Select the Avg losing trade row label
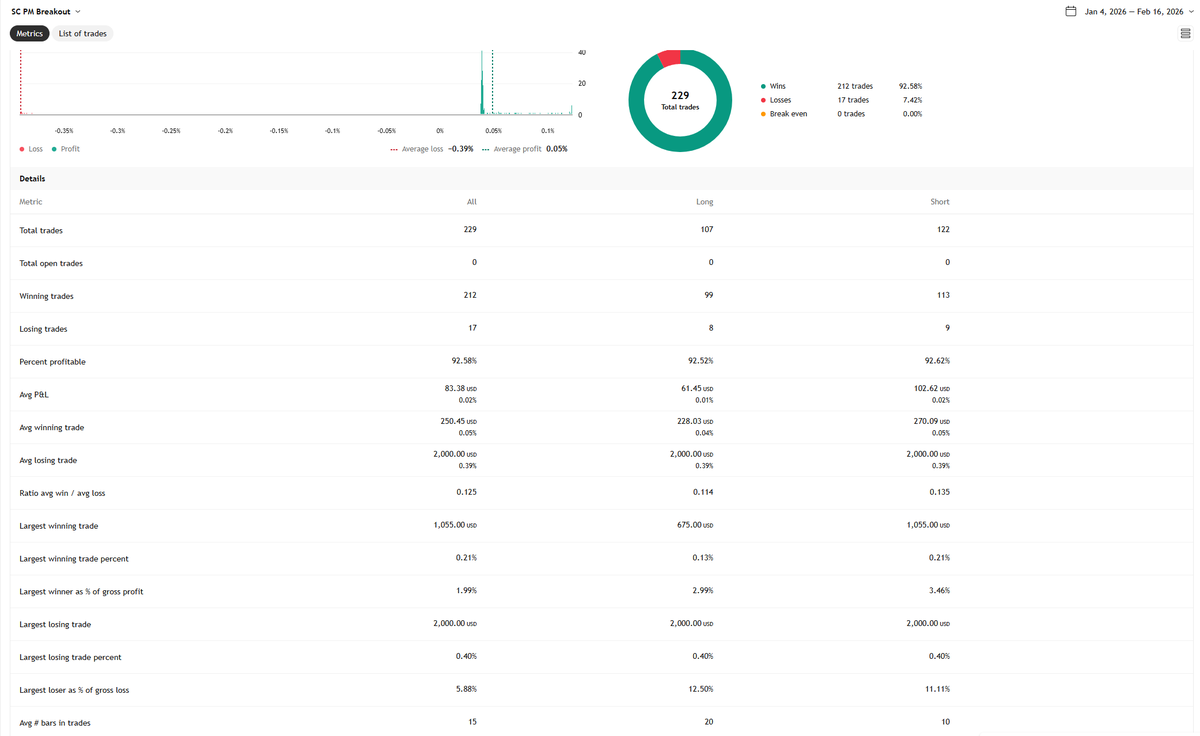 (x=48, y=461)
